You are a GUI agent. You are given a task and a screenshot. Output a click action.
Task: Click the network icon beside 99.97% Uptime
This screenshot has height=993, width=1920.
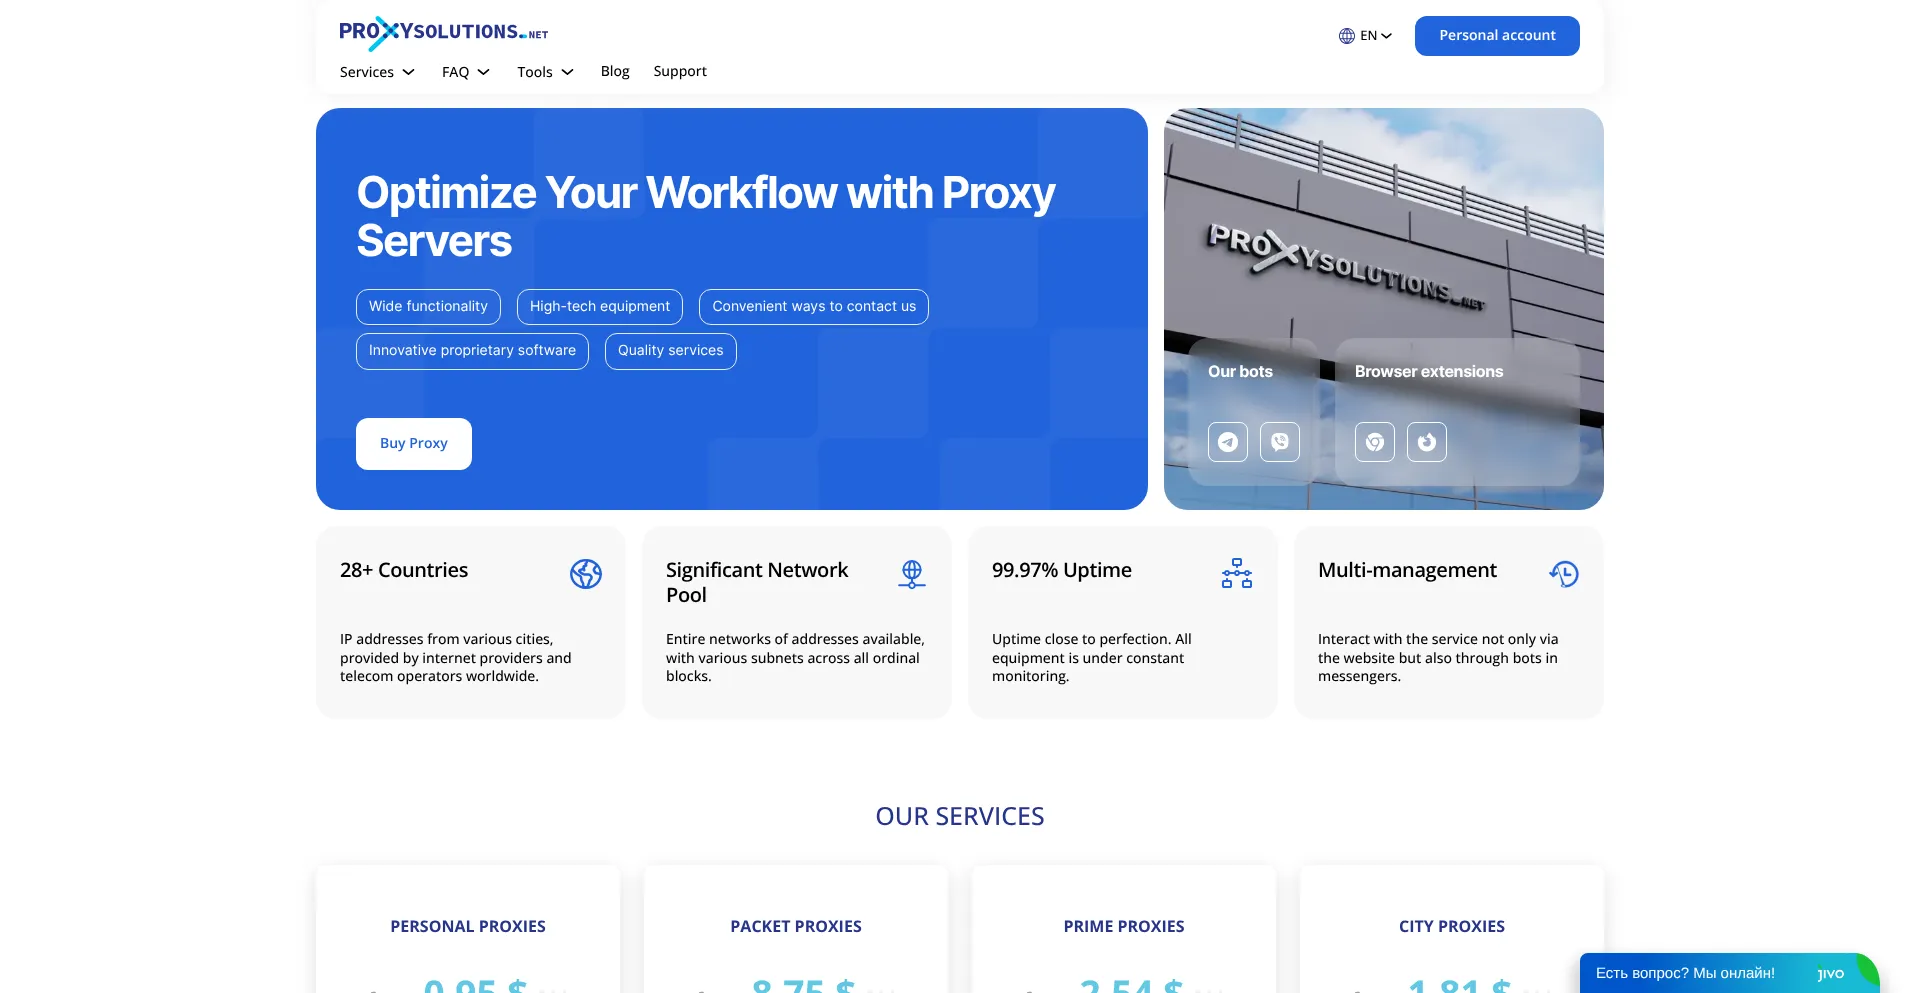pyautogui.click(x=1236, y=574)
